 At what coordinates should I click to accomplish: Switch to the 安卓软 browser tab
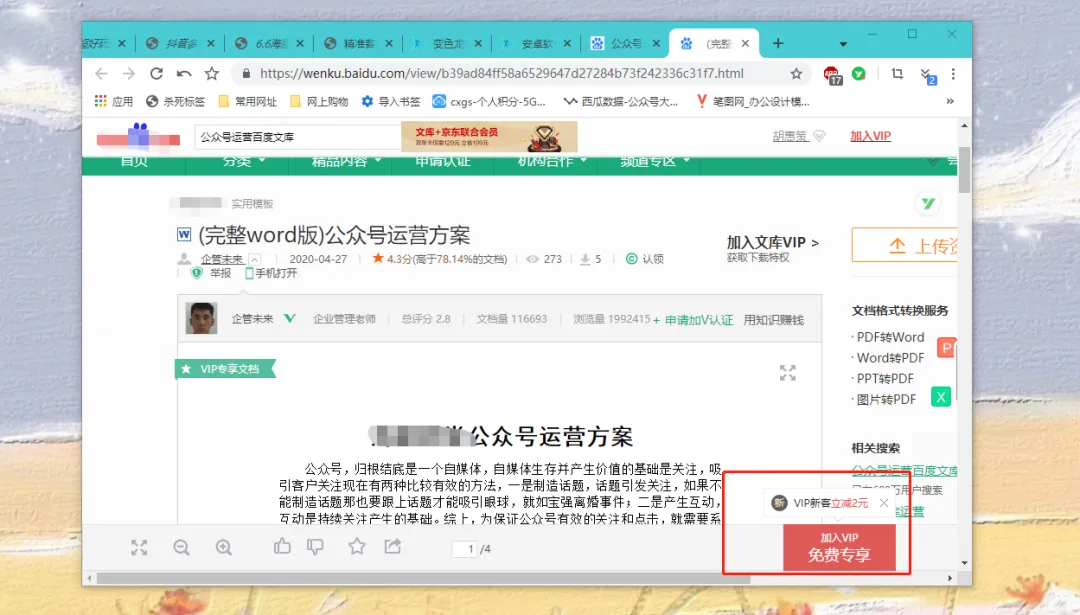537,43
